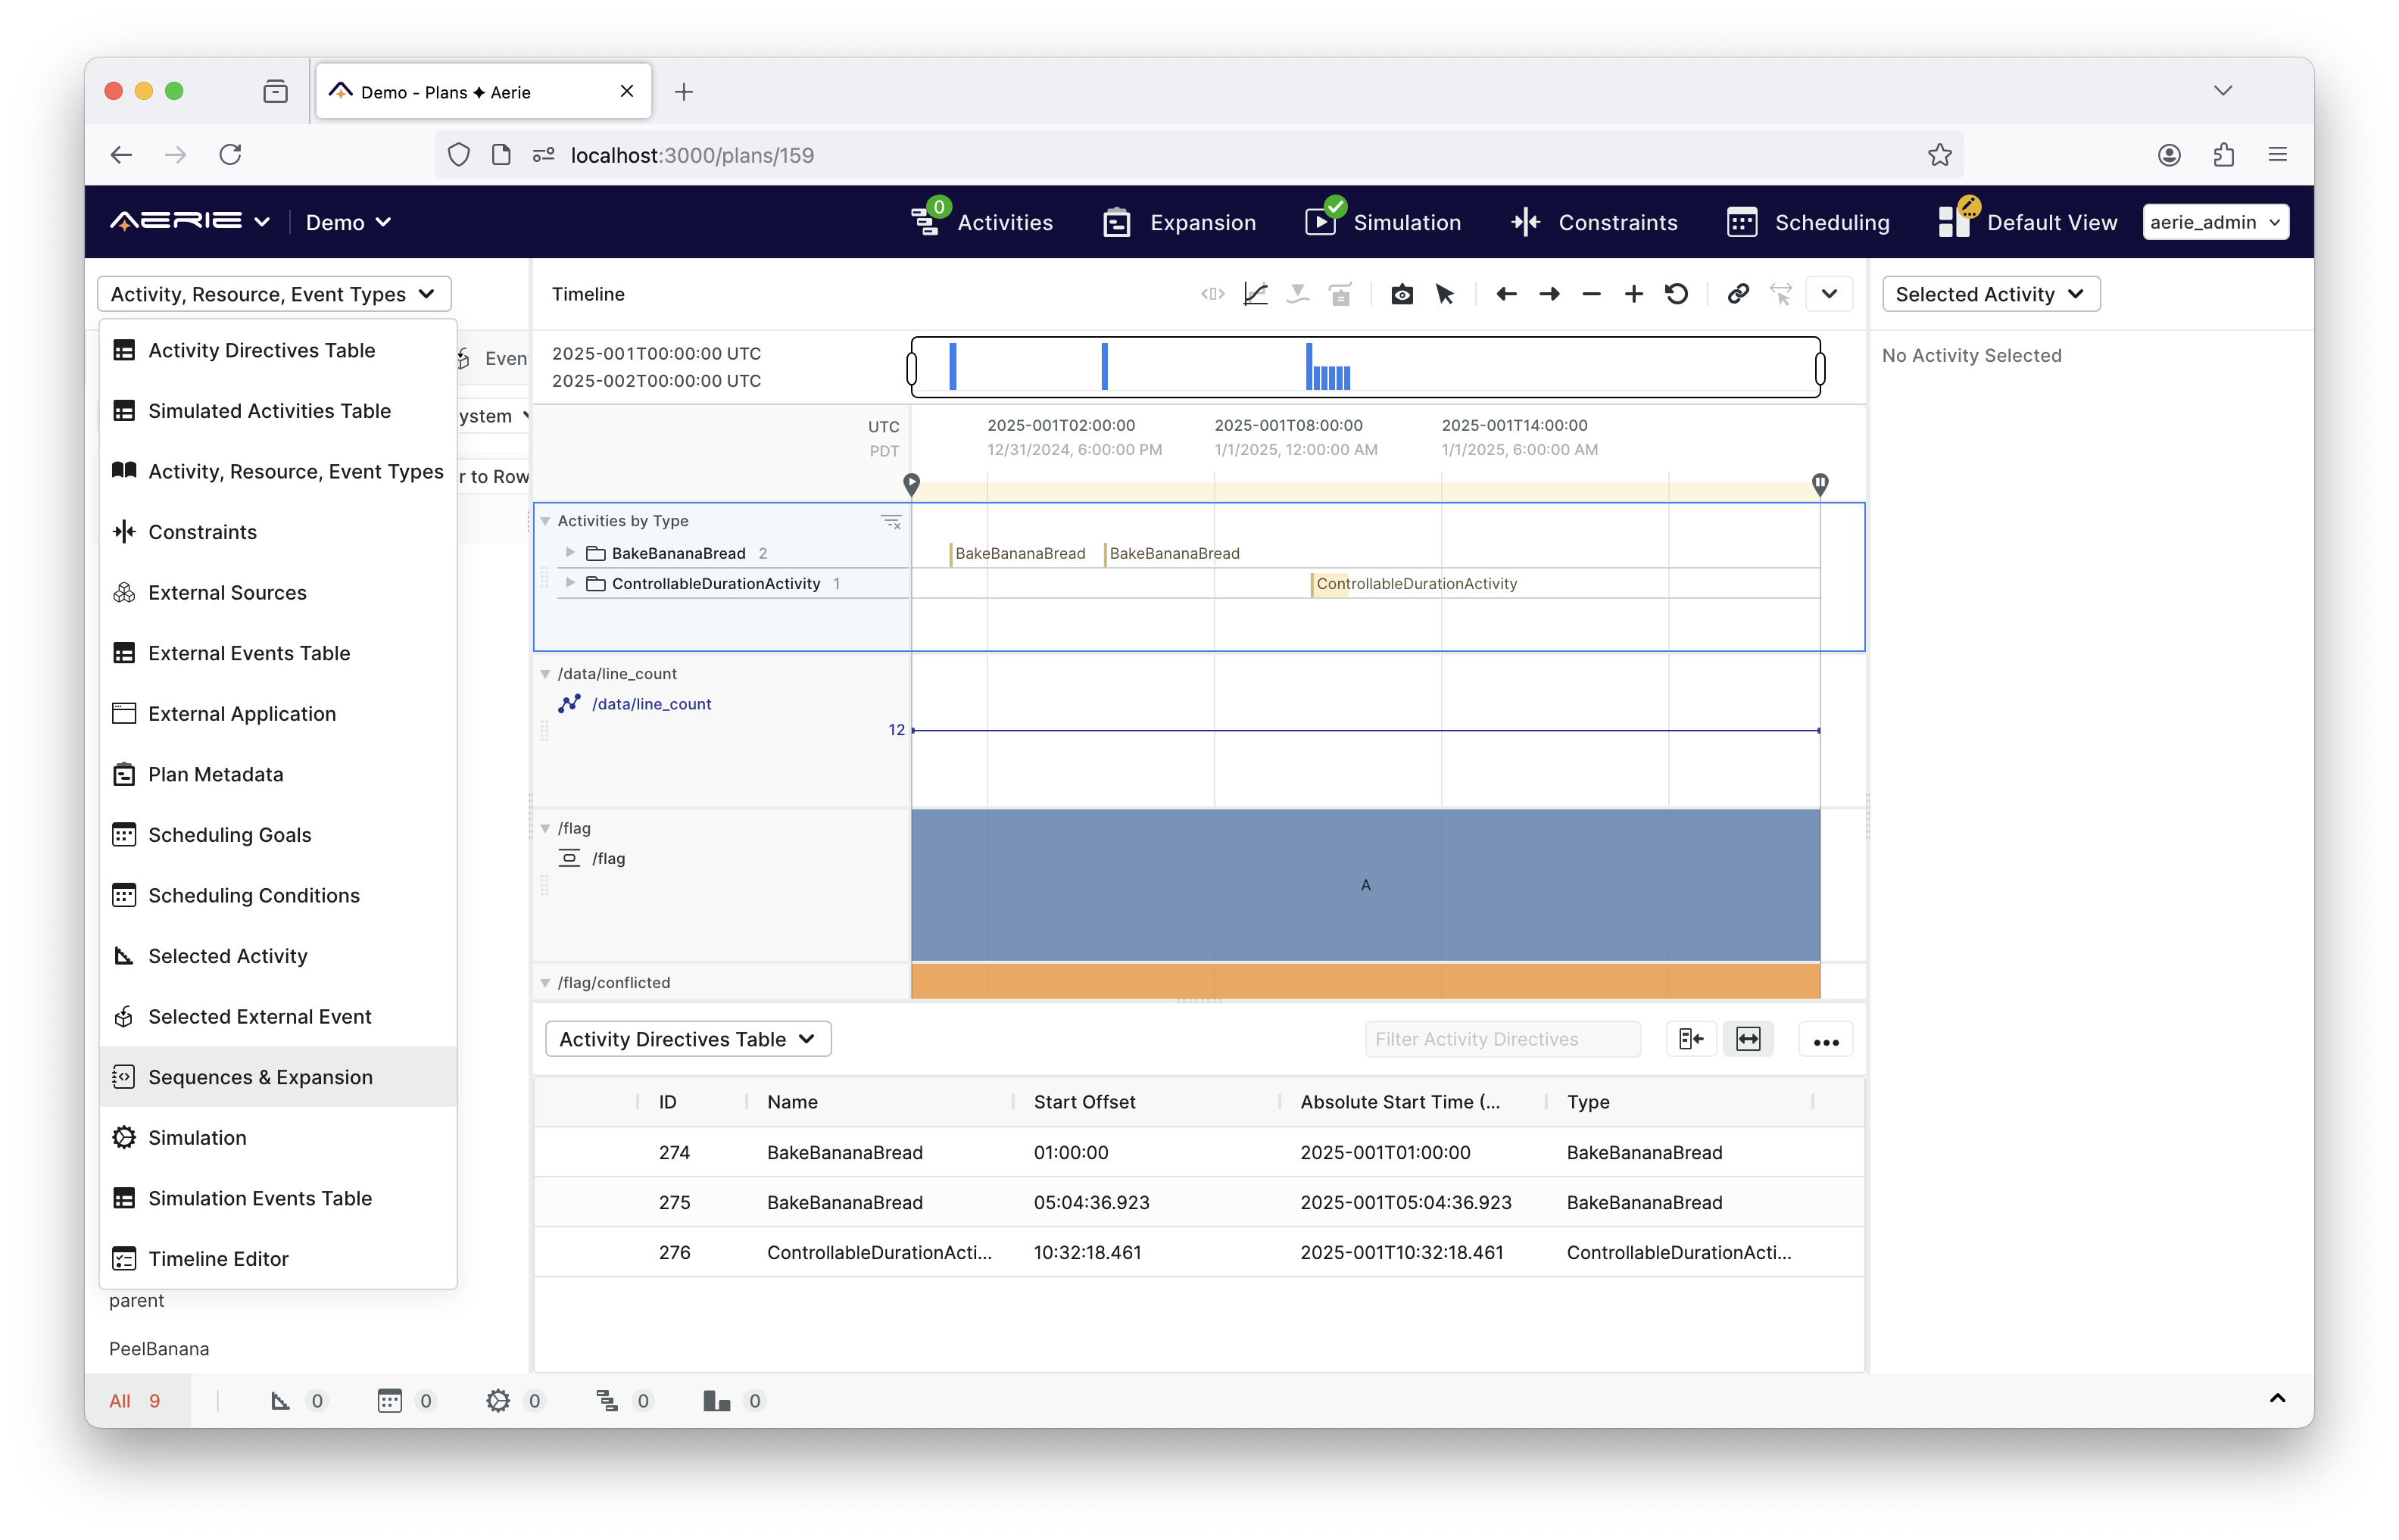The height and width of the screenshot is (1540, 2399).
Task: Toggle the auto-size columns button in table
Action: (x=1691, y=1039)
